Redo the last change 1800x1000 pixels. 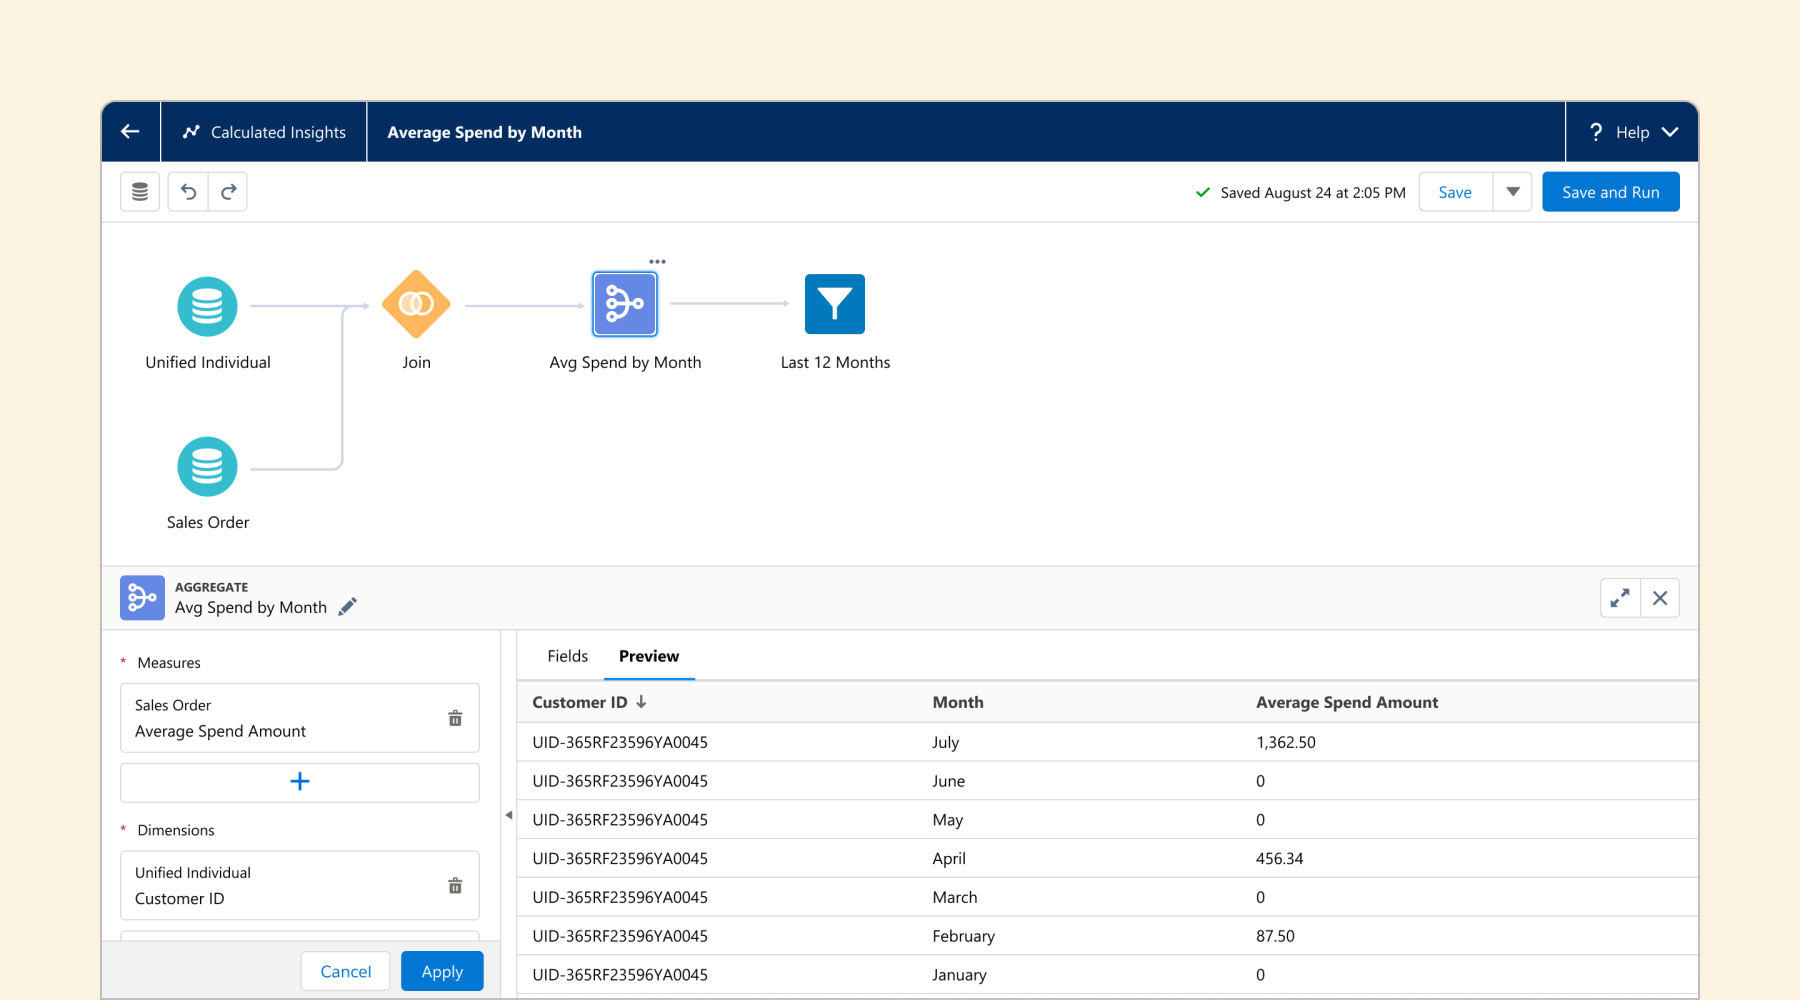228,191
